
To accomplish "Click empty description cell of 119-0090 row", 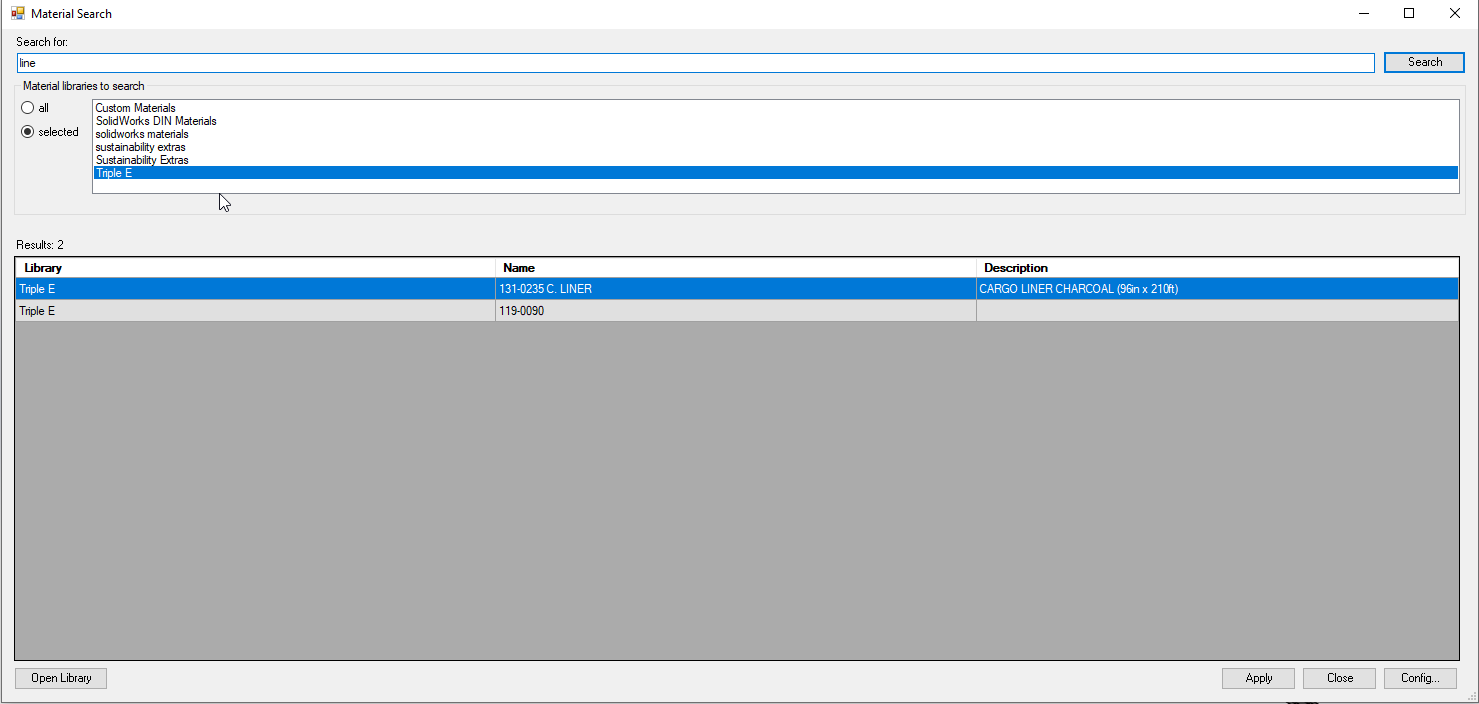I will (1217, 311).
